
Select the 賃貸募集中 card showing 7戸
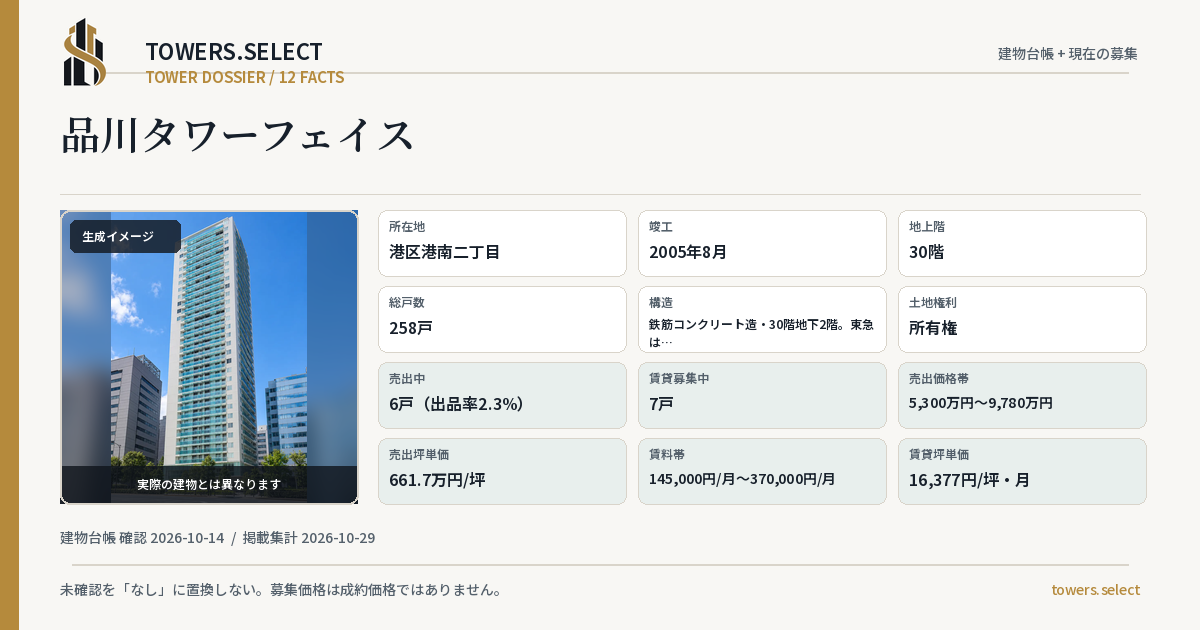[762, 395]
